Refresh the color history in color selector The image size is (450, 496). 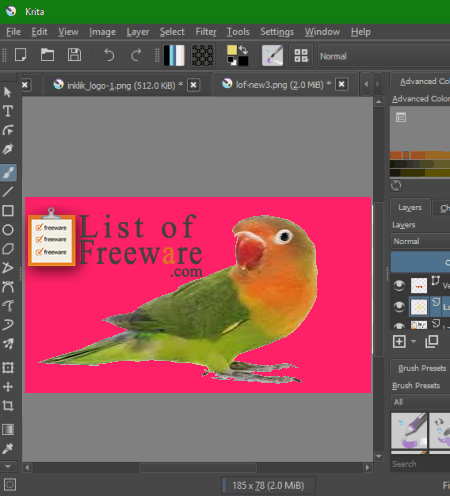(x=396, y=186)
